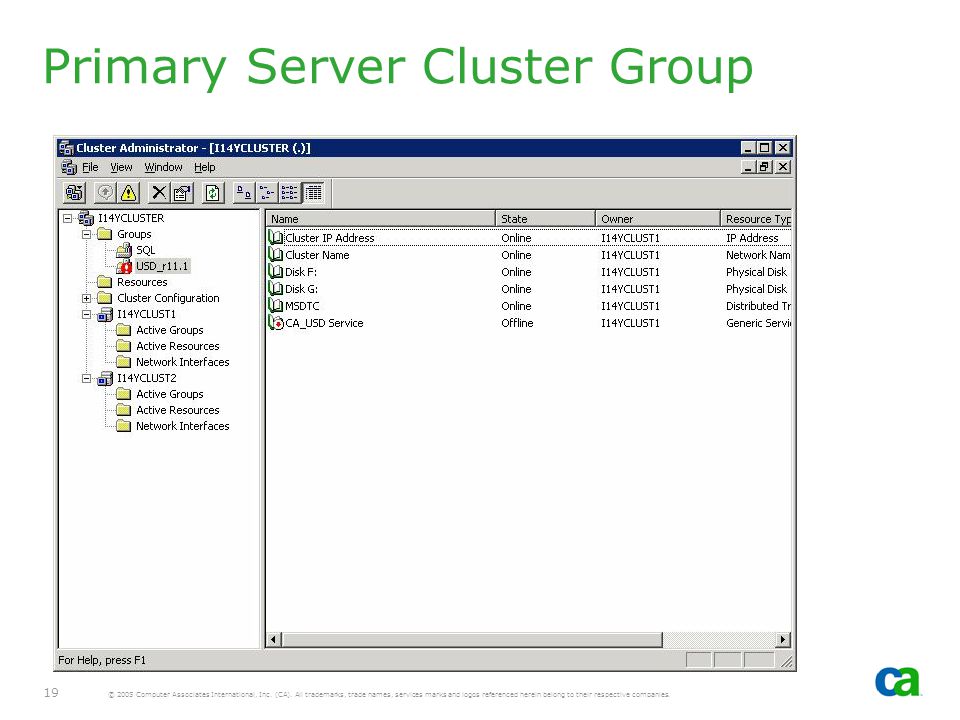Sort by the Owner column header
This screenshot has width=960, height=720.
point(658,219)
